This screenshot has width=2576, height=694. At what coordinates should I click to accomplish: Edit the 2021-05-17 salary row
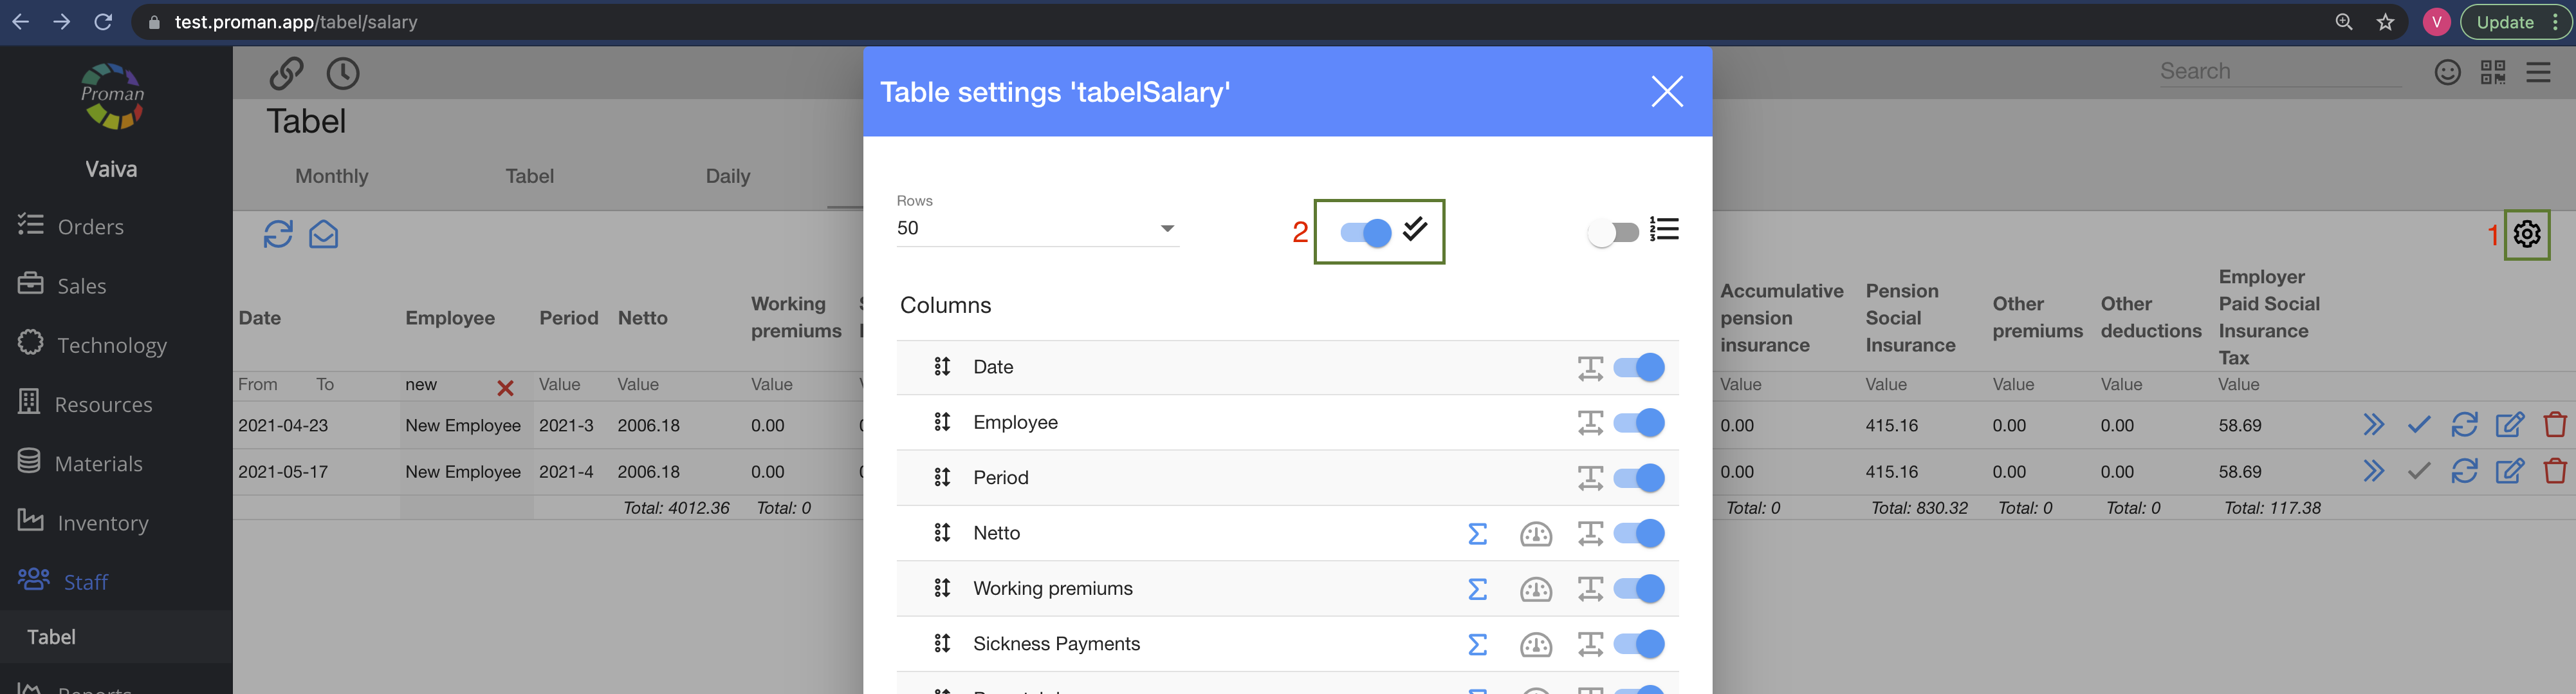[x=2509, y=471]
